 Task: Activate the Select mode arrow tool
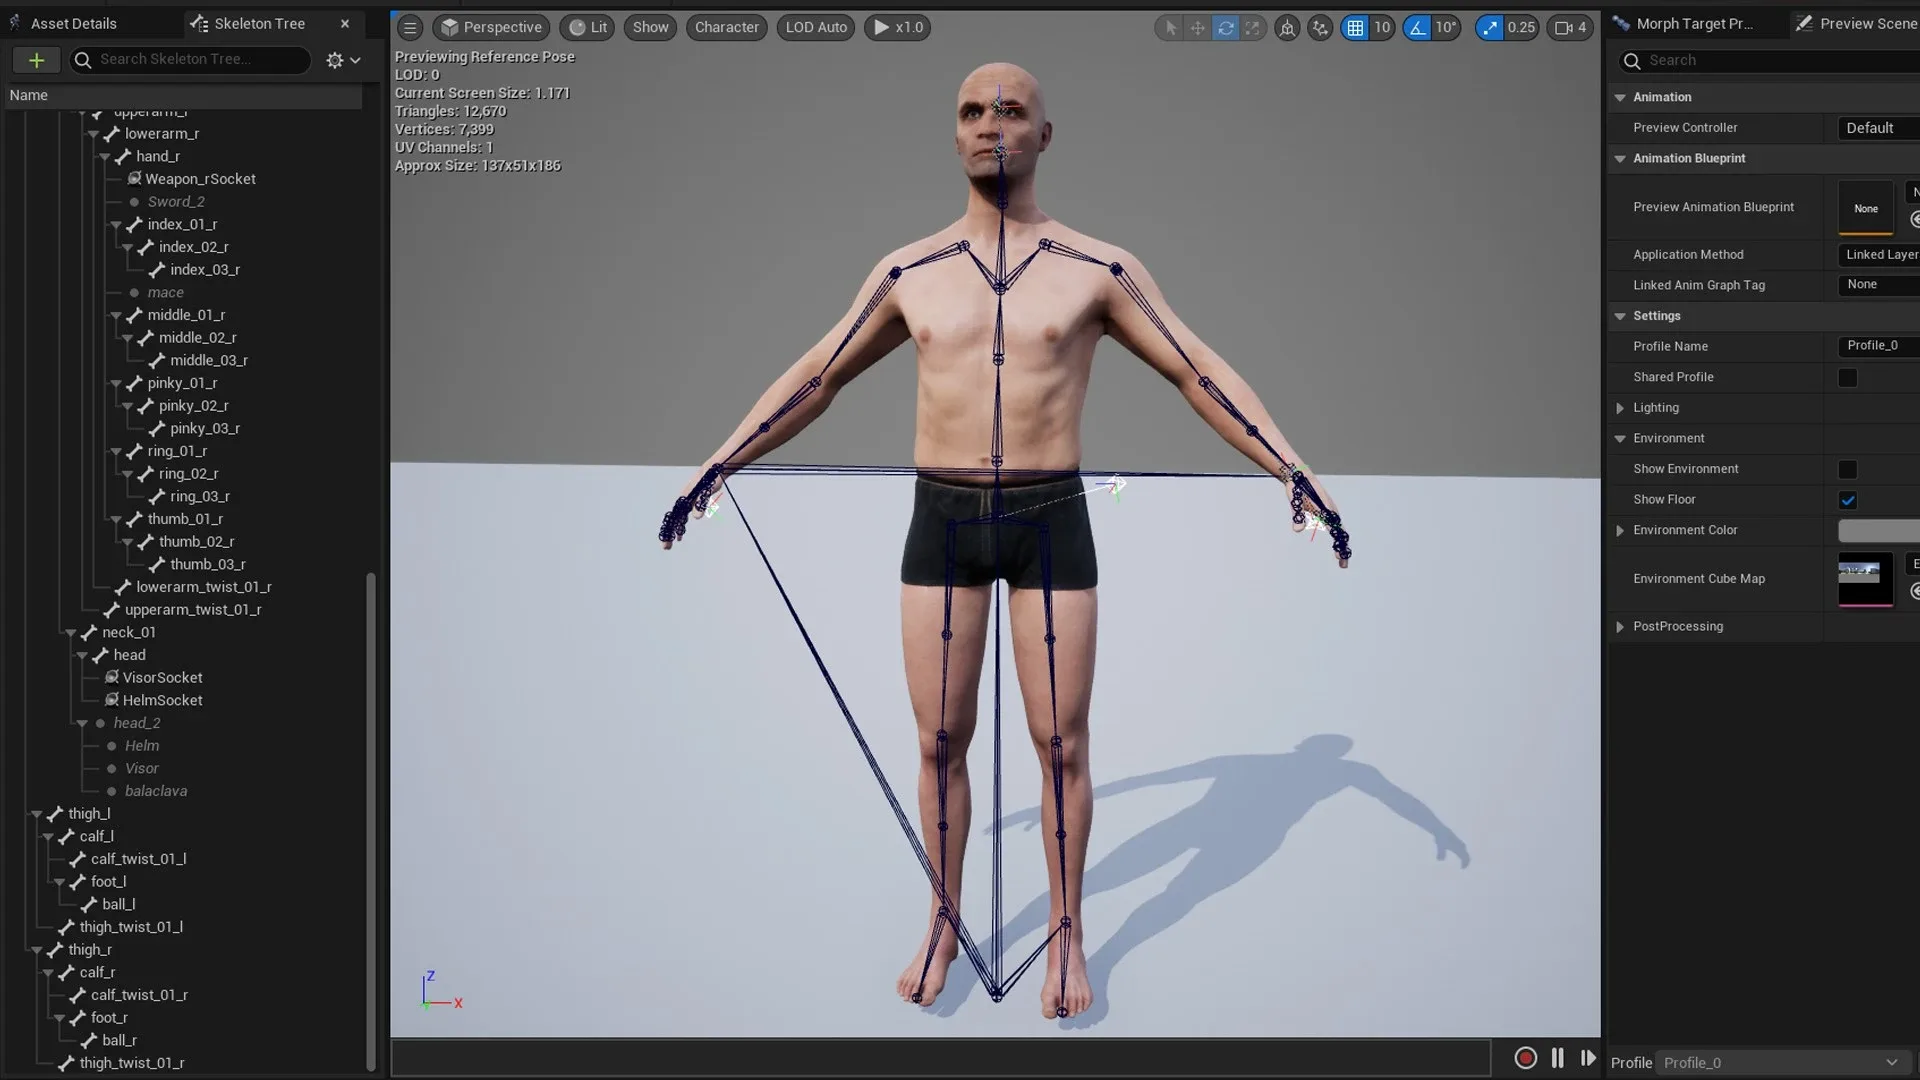(x=1170, y=28)
